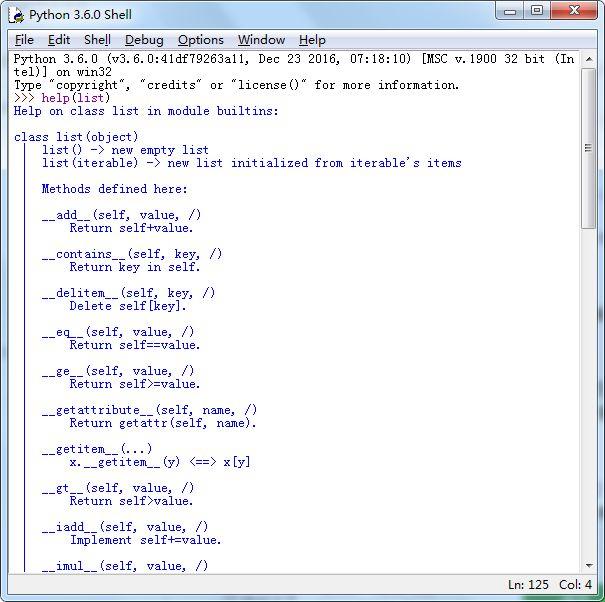Click 'Implement self+=value.' text
Image resolution: width=605 pixels, height=602 pixels.
(x=145, y=540)
